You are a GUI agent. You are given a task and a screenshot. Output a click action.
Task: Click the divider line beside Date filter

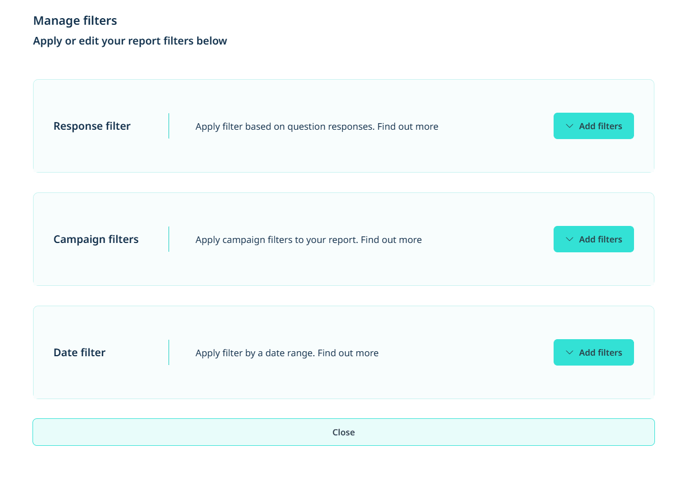tap(168, 352)
